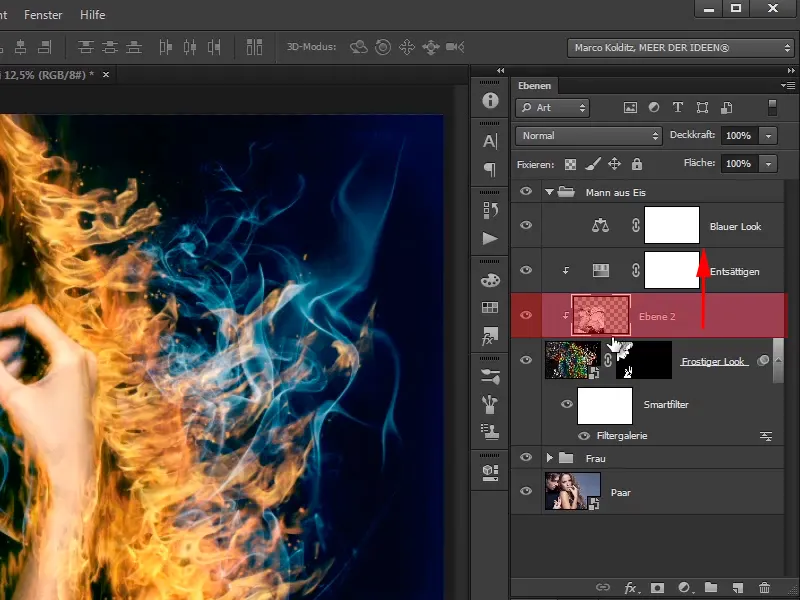Screen dimensions: 800x600
Task: Open the Art filter type dropdown
Action: 553,108
